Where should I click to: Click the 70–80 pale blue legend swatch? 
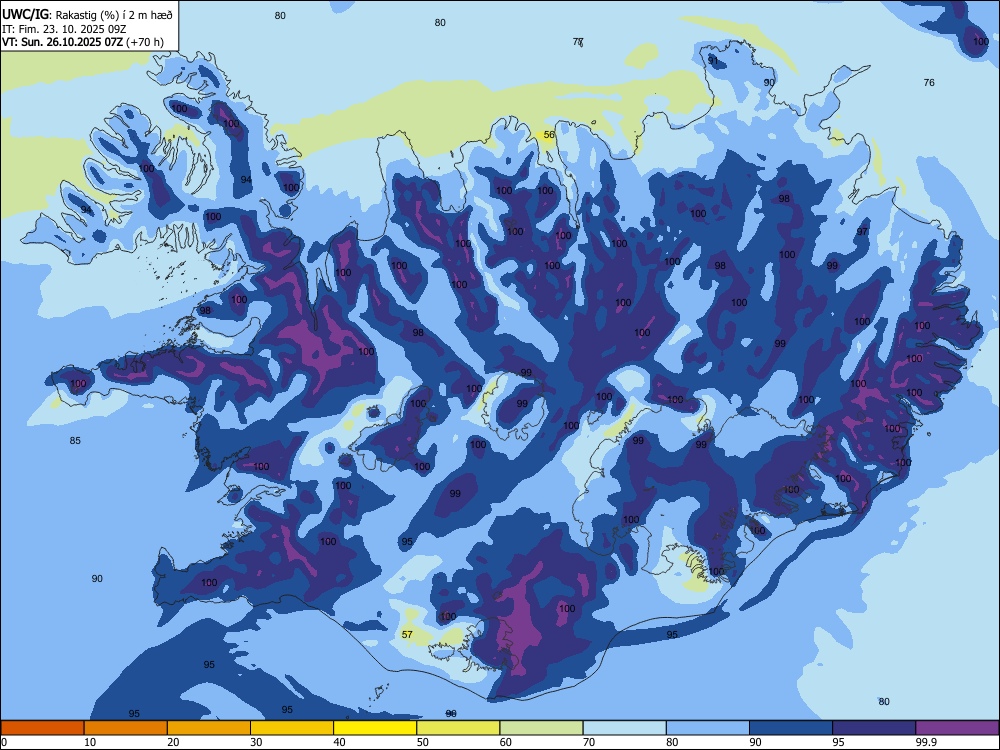[624, 728]
